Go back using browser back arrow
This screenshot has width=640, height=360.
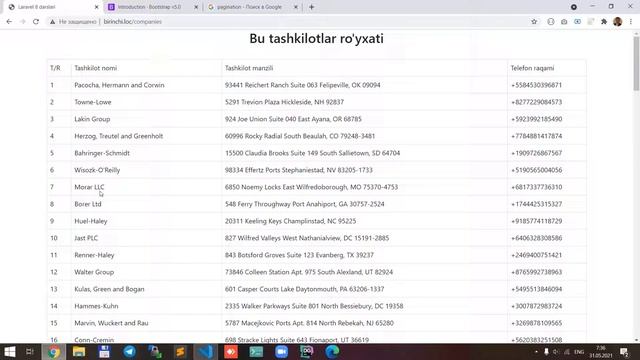9,22
